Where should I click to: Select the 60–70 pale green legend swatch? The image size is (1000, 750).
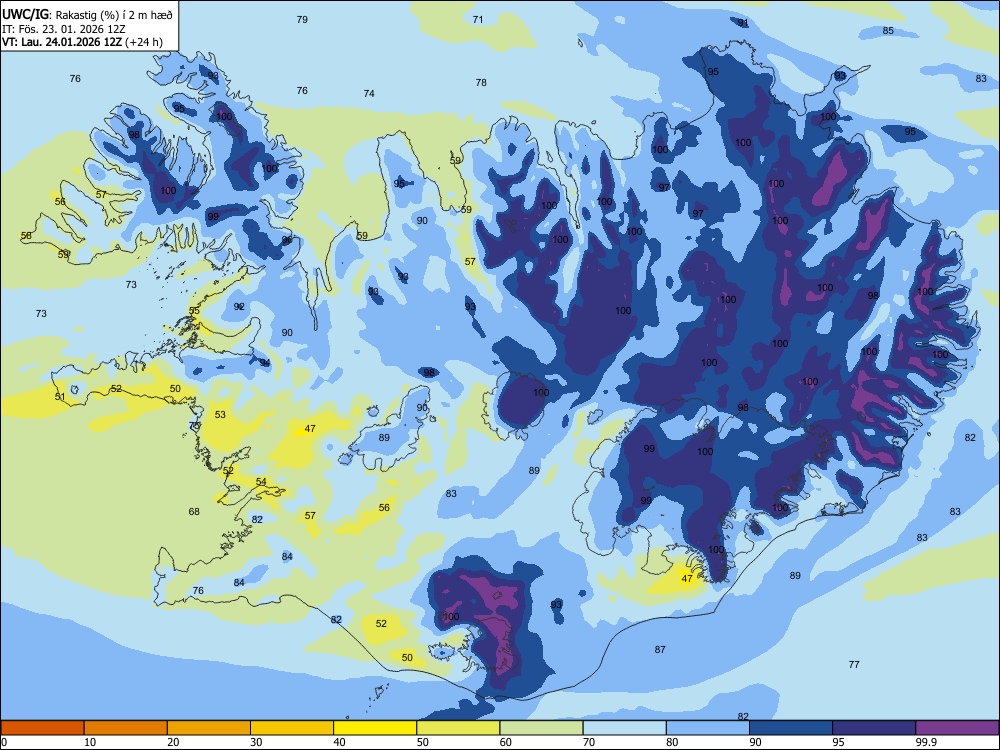pyautogui.click(x=541, y=728)
